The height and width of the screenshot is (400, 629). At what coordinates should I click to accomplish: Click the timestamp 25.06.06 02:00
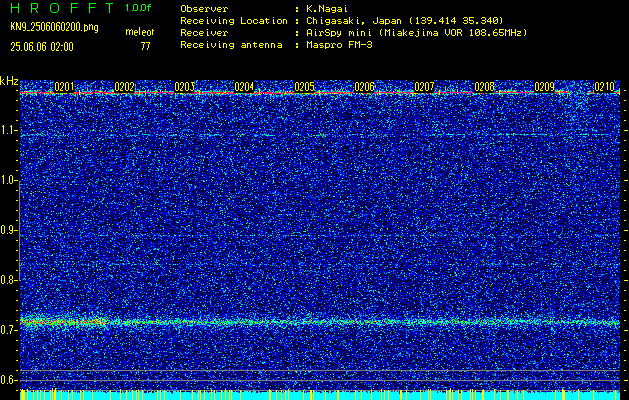coord(42,47)
